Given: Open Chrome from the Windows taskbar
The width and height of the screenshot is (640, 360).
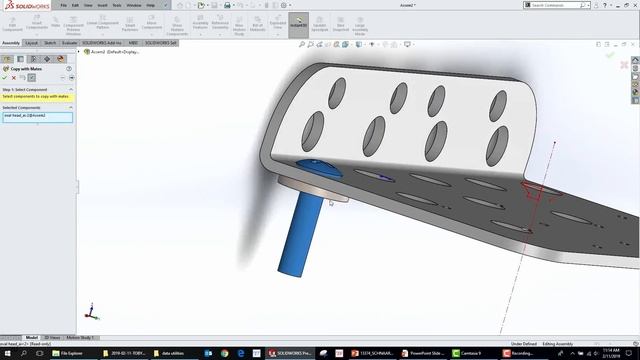Looking at the screenshot, I should pyautogui.click(x=224, y=353).
